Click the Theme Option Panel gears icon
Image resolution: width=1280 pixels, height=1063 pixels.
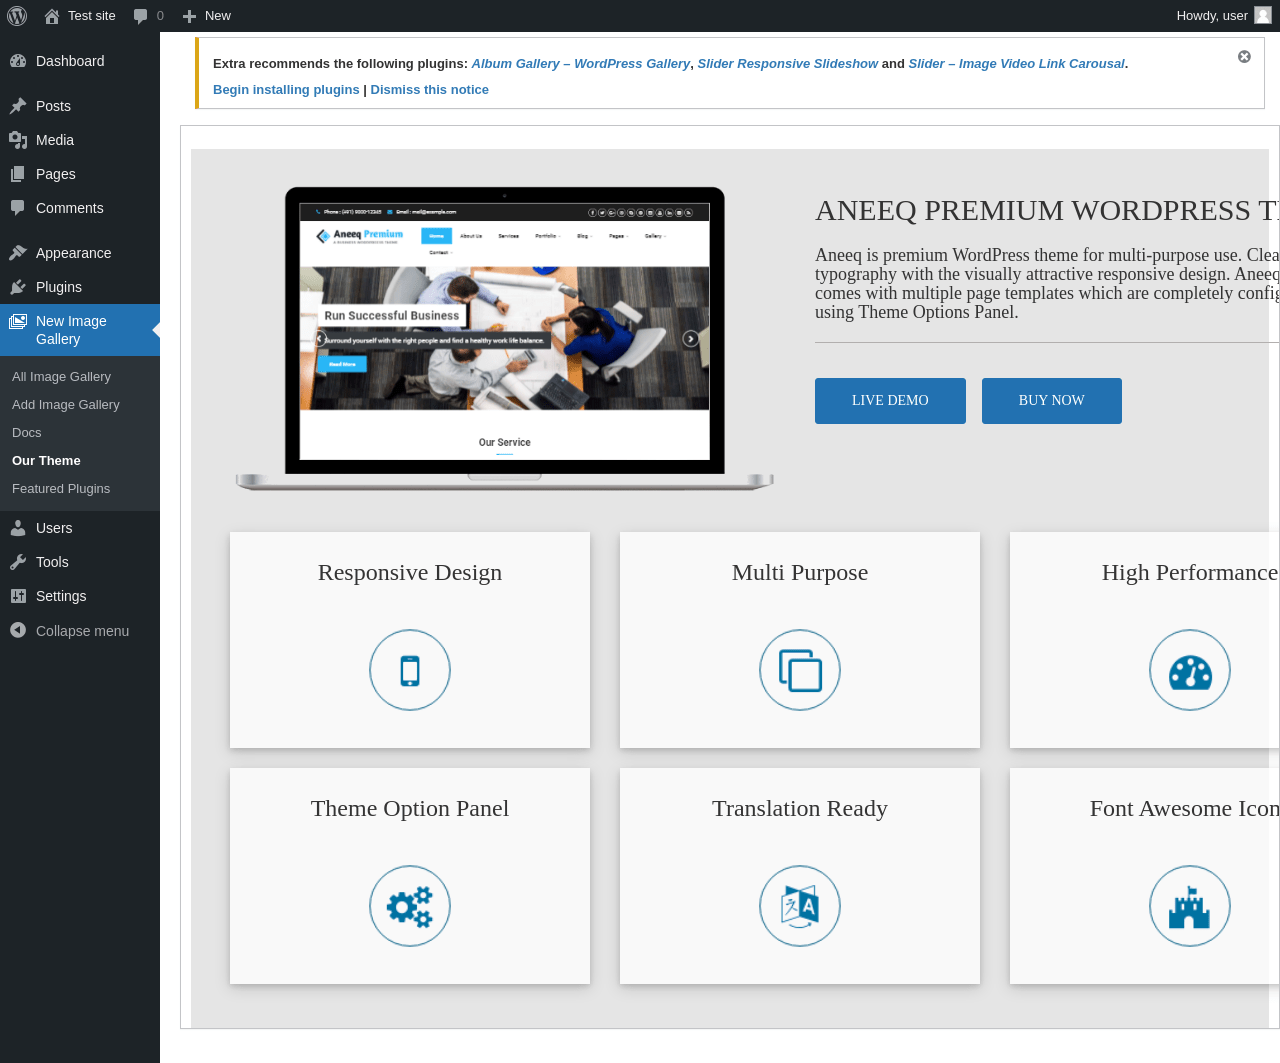click(x=410, y=906)
